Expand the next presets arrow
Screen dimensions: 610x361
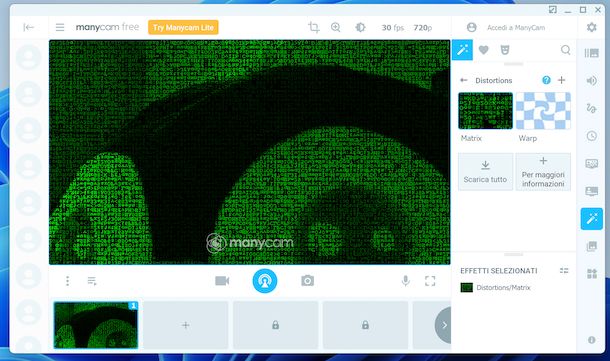[443, 325]
